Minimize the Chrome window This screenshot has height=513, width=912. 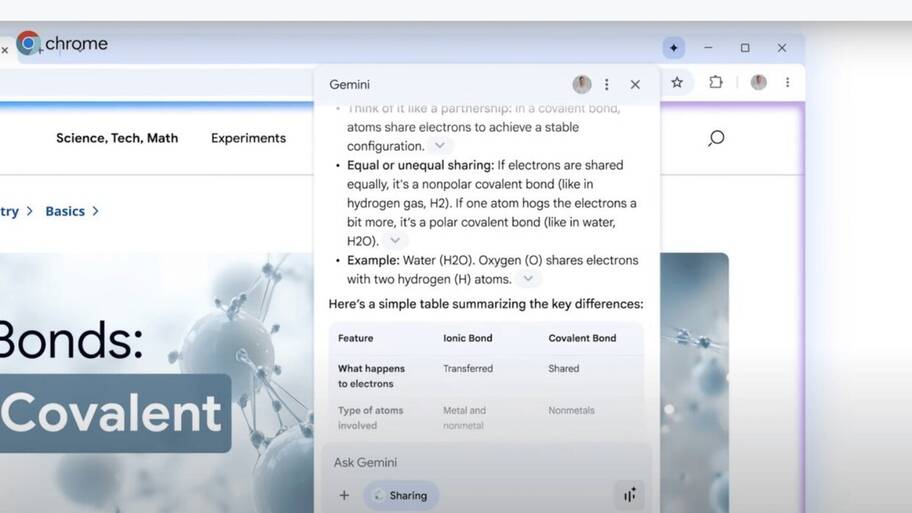click(708, 48)
